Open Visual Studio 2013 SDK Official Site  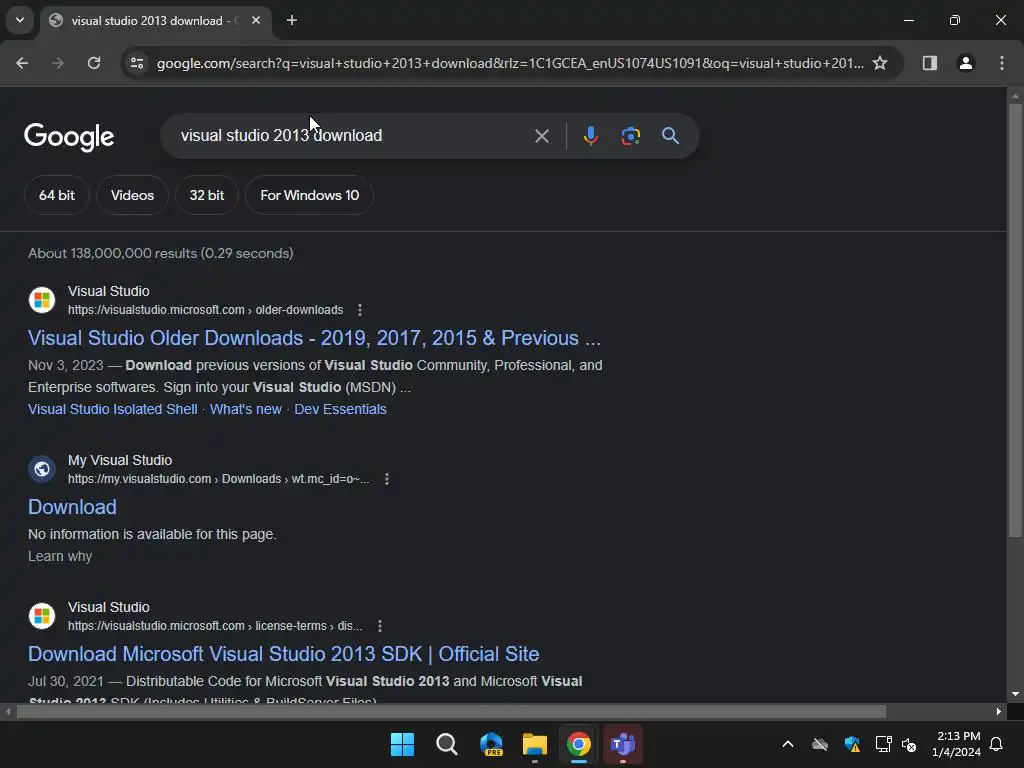tap(283, 654)
